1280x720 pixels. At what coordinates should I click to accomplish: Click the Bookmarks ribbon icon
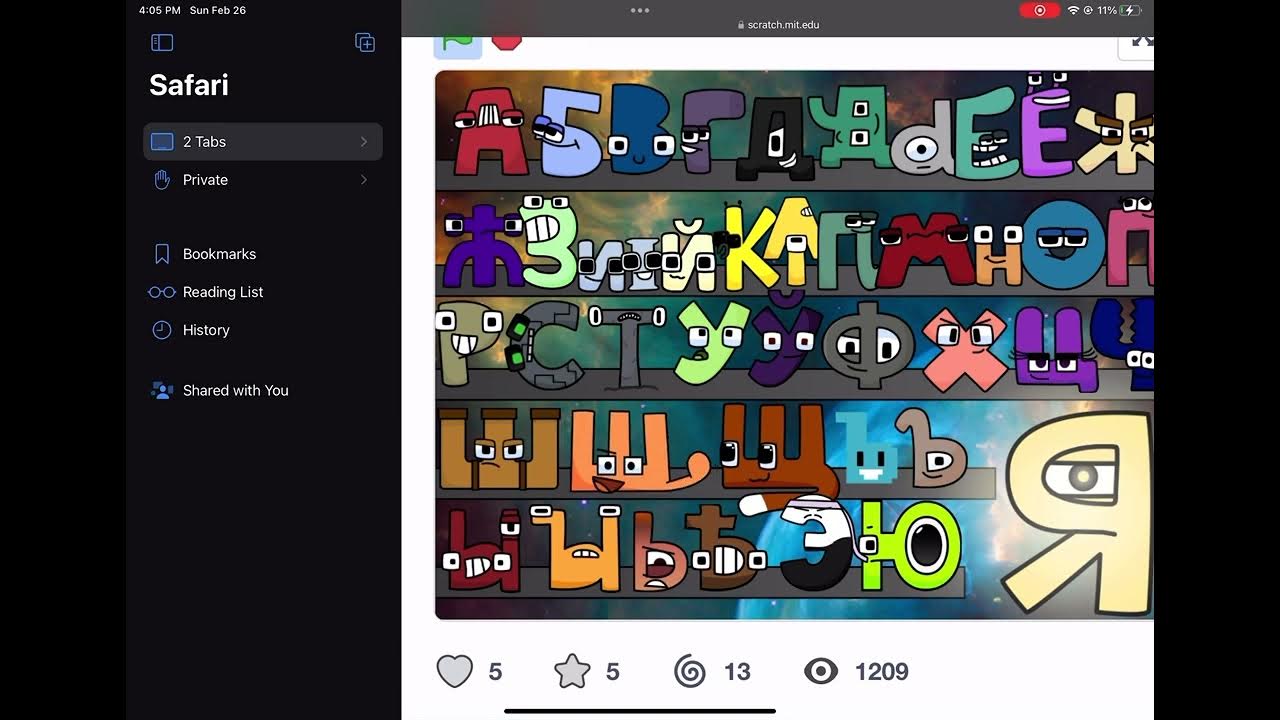[162, 254]
